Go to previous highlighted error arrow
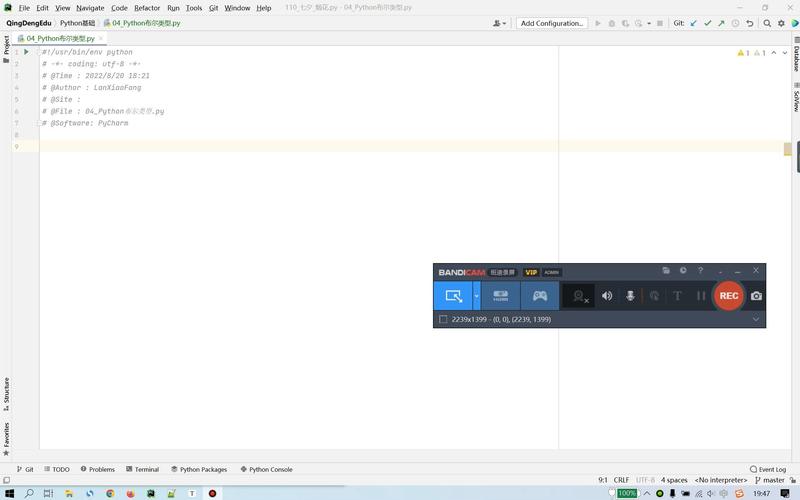Screen dimensions: 800x500 coord(773,53)
